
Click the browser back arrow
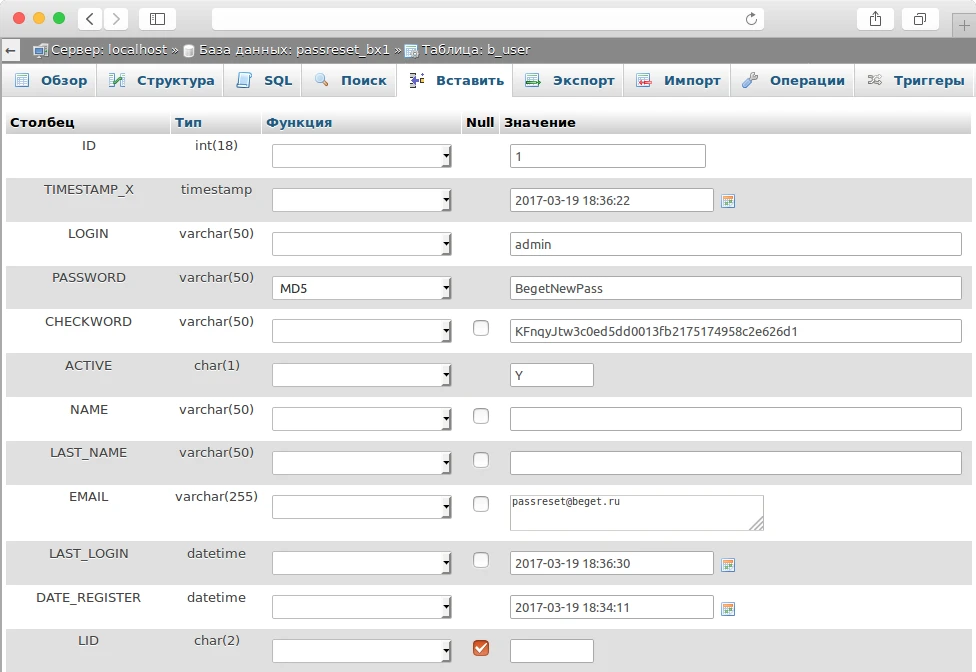click(x=90, y=19)
